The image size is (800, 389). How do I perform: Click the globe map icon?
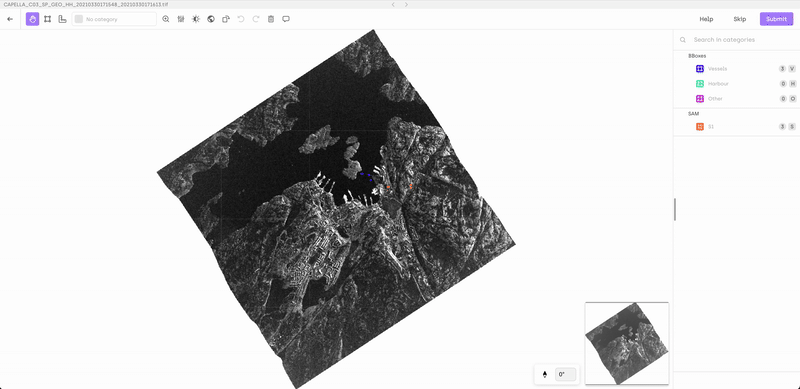pyautogui.click(x=211, y=19)
